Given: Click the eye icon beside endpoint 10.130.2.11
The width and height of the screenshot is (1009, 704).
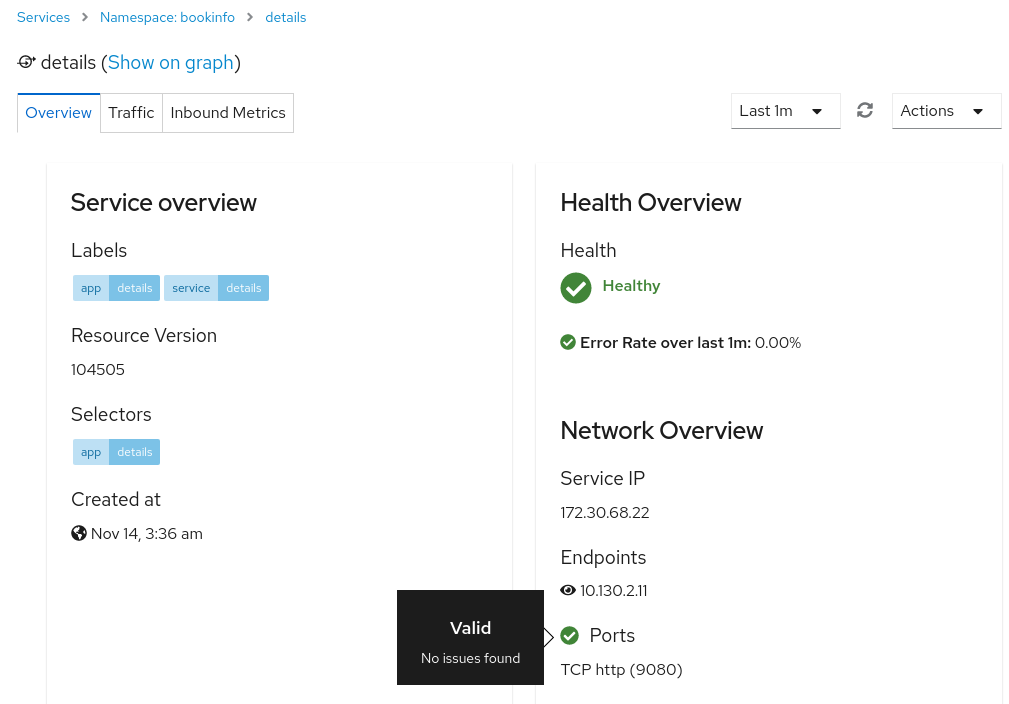Looking at the screenshot, I should (568, 590).
